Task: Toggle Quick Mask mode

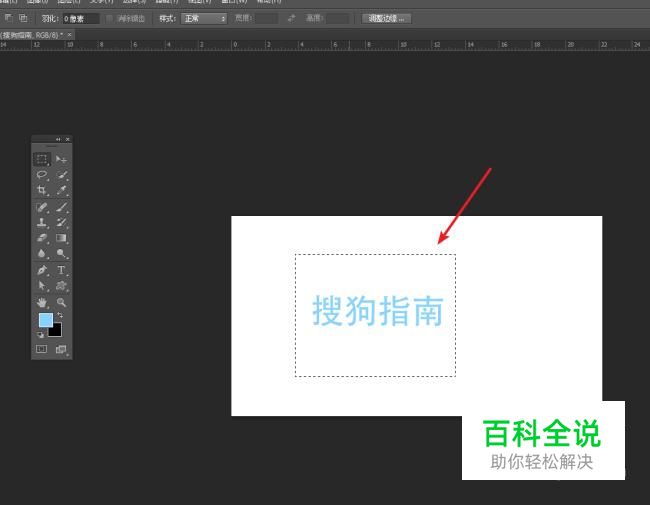Action: click(42, 349)
